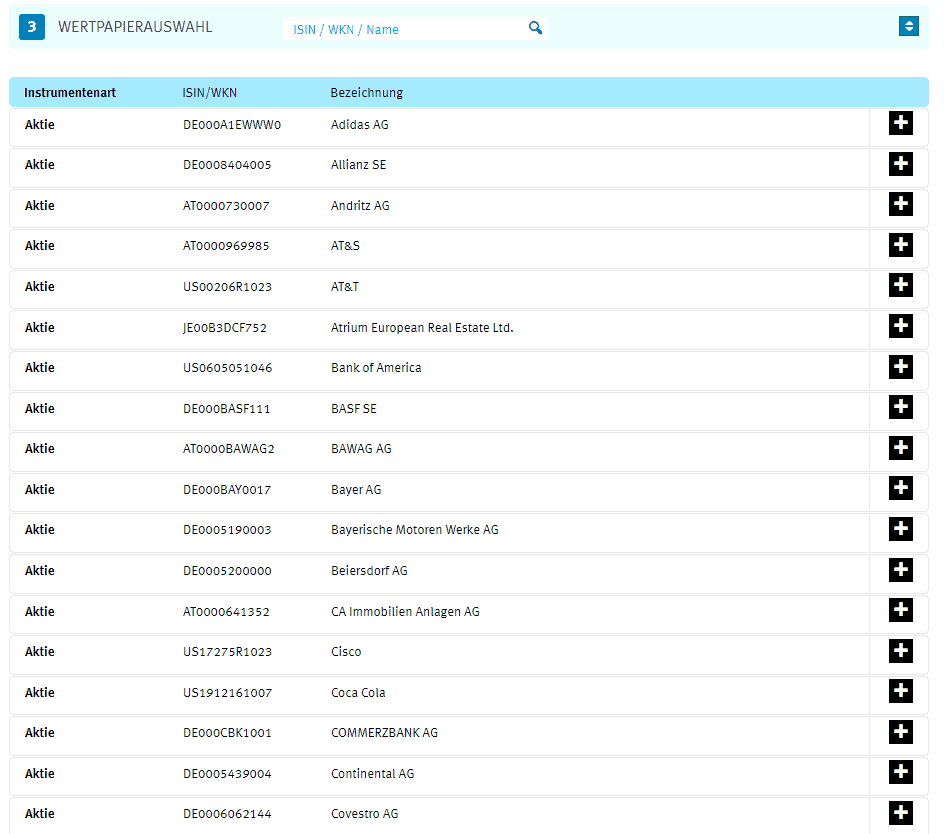This screenshot has height=834, width=944.
Task: Select ISIN DE000CBK1001
Action: pyautogui.click(x=227, y=733)
